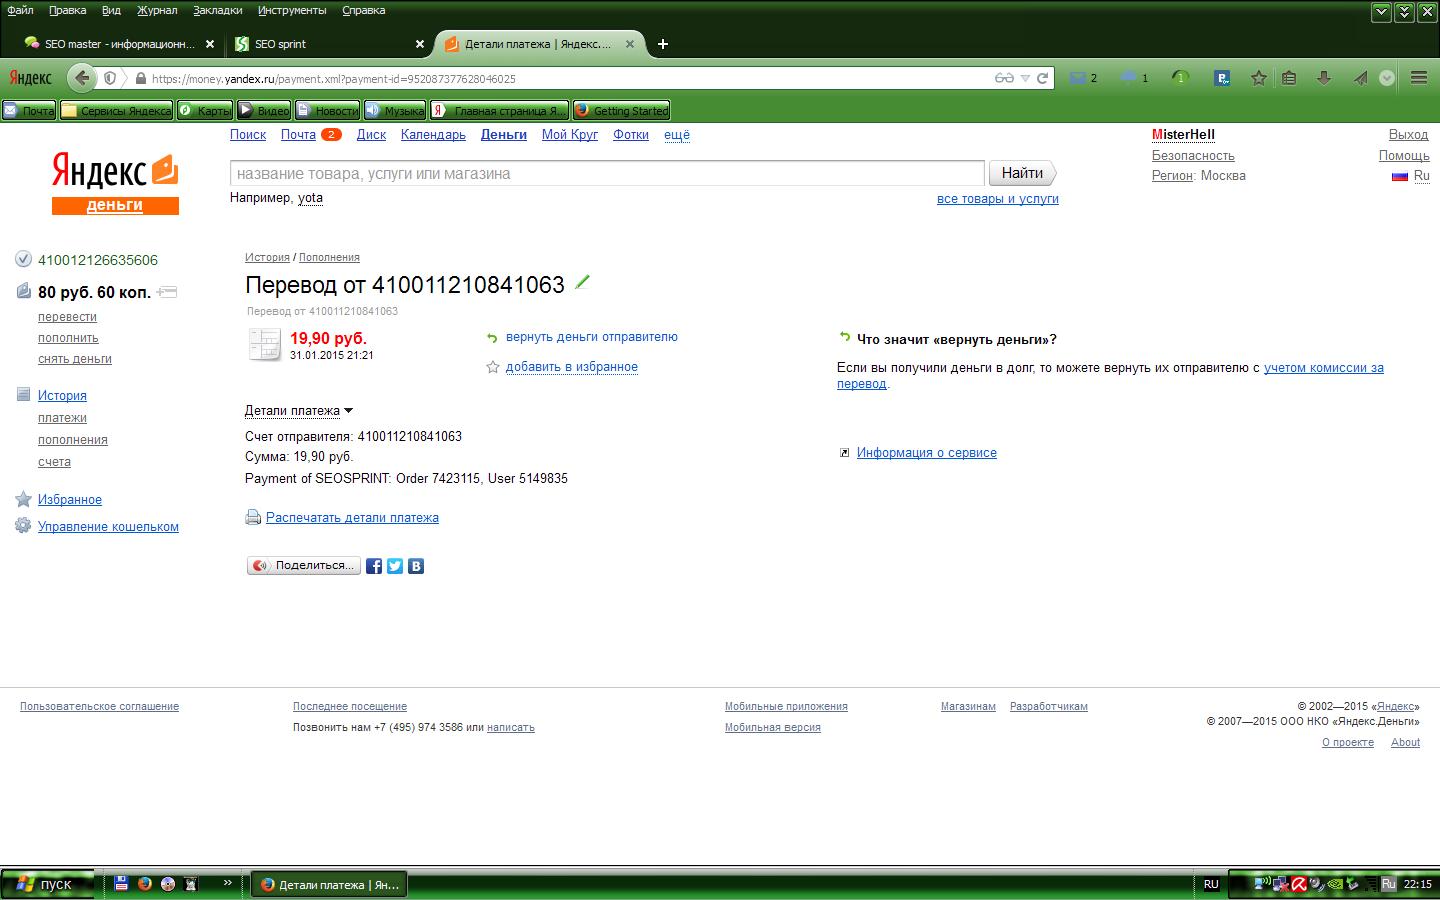This screenshot has width=1440, height=900.
Task: Click the Найти search button
Action: click(1022, 173)
